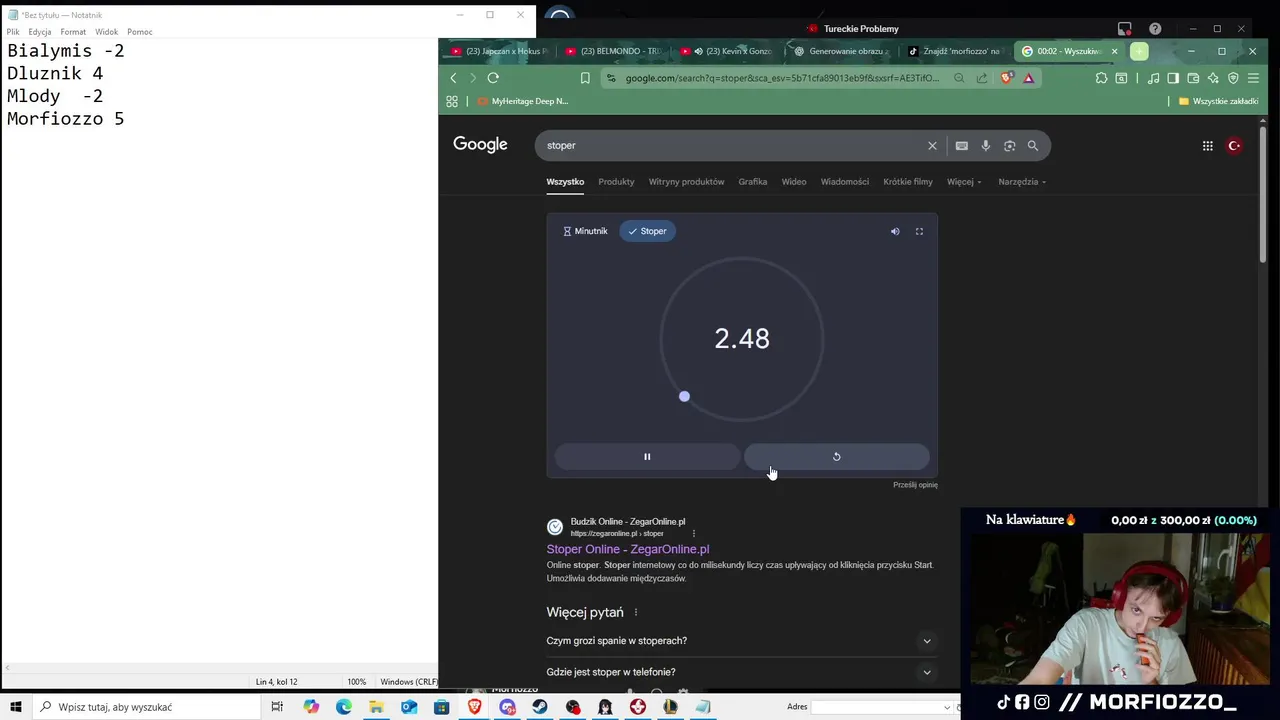Switch to the BELMONDO browser tab

(613, 51)
